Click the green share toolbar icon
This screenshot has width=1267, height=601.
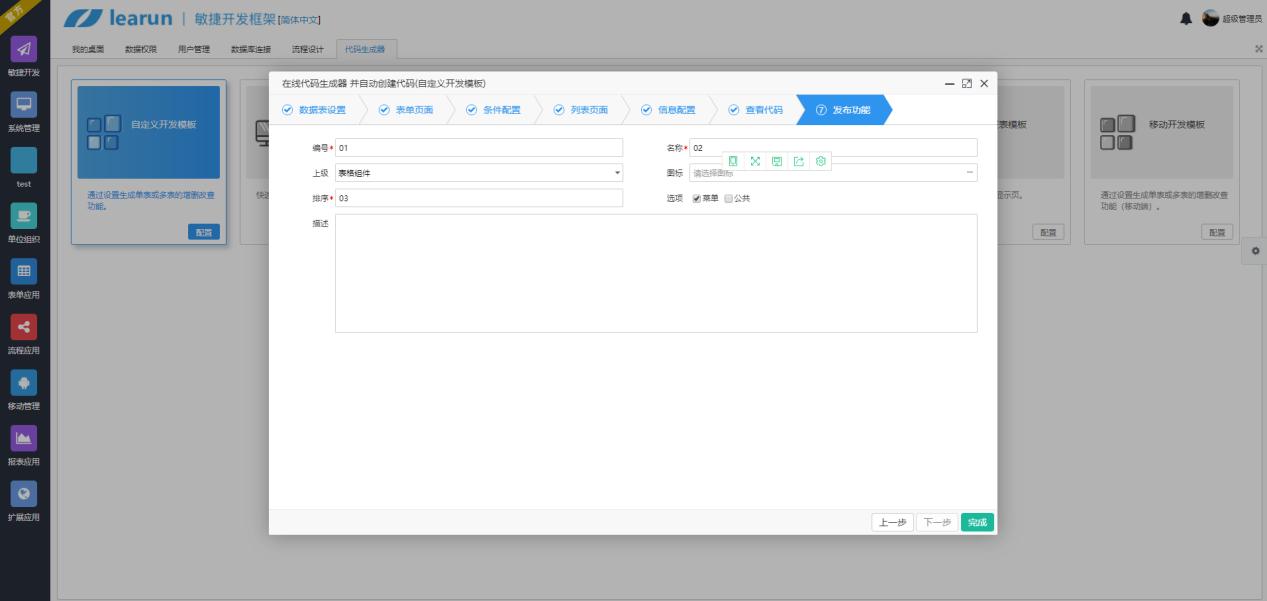799,161
